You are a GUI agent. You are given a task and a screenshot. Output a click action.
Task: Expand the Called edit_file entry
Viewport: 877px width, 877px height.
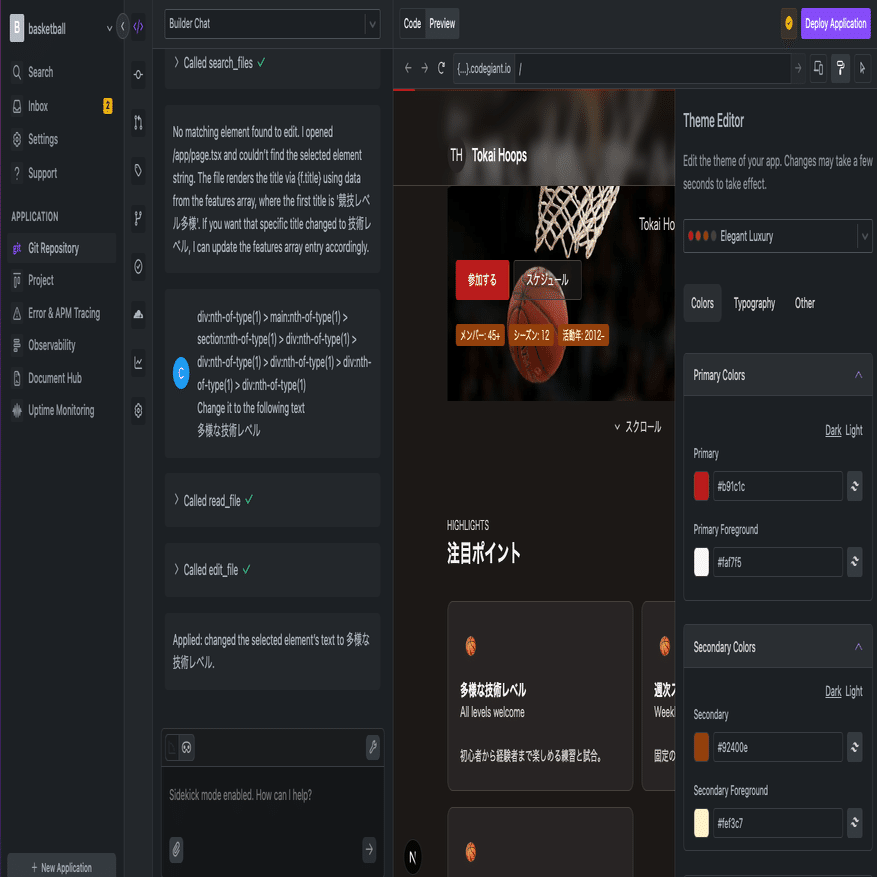coord(211,569)
